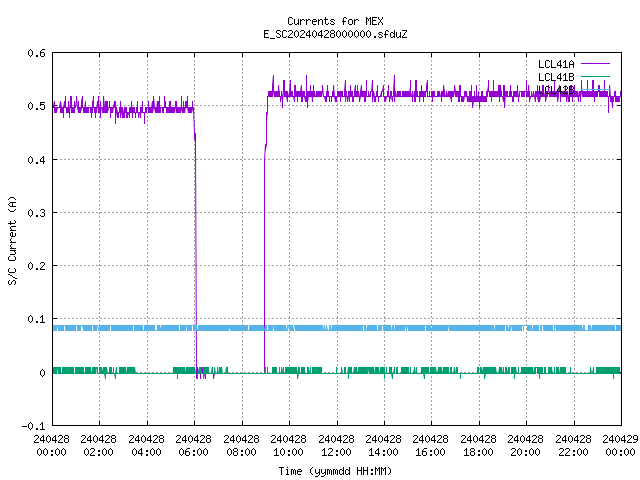Click the y-axis tick label '0.4'

(x=37, y=160)
